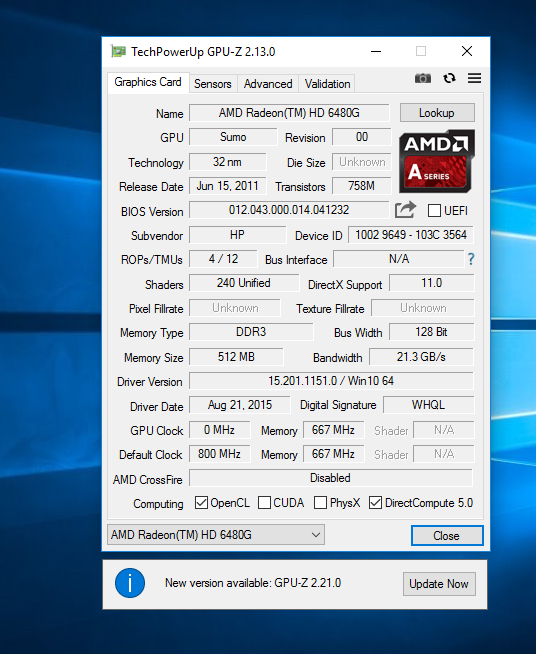Click the blue info icon in the update bar
536x654 pixels.
point(130,583)
